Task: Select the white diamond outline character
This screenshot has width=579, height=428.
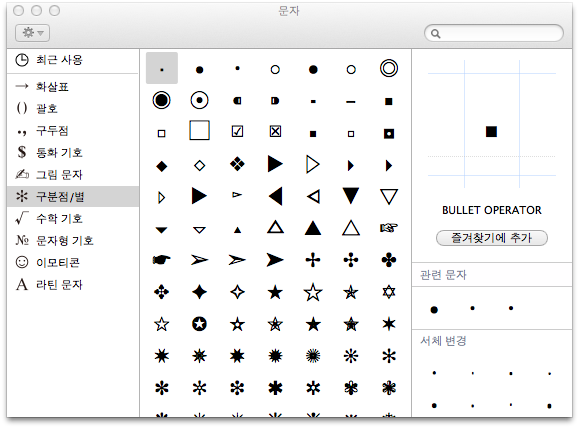Action: click(x=199, y=165)
